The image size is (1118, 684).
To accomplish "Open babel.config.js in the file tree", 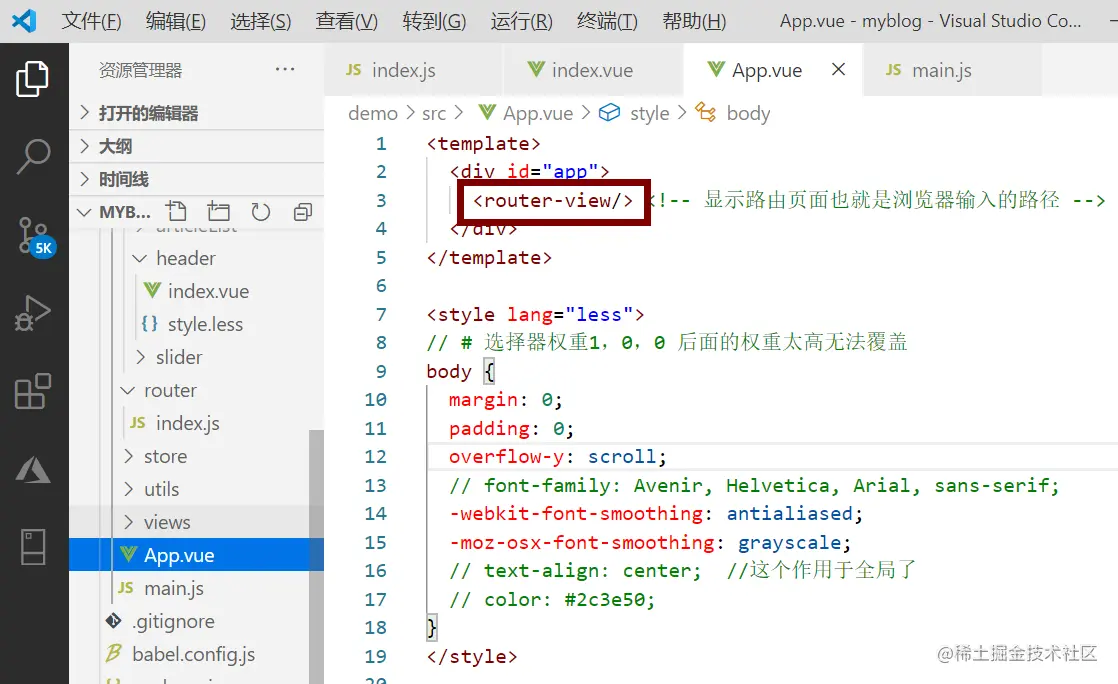I will (x=196, y=654).
